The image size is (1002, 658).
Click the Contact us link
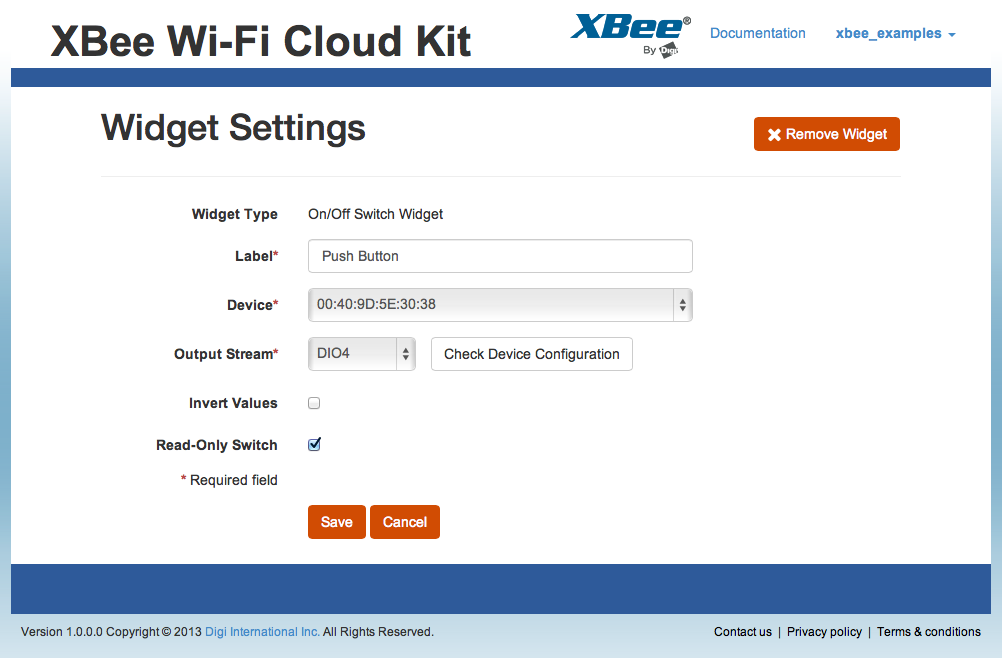[743, 632]
